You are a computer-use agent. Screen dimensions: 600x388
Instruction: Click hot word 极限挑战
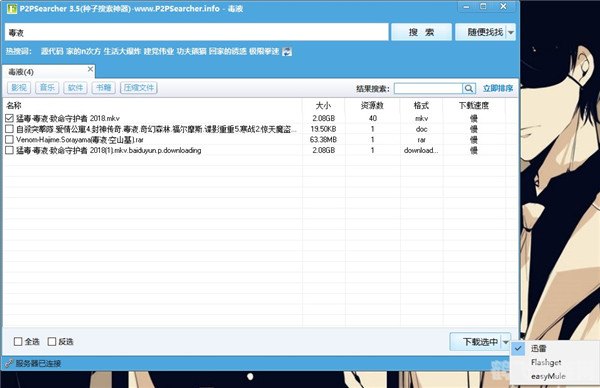[x=264, y=52]
